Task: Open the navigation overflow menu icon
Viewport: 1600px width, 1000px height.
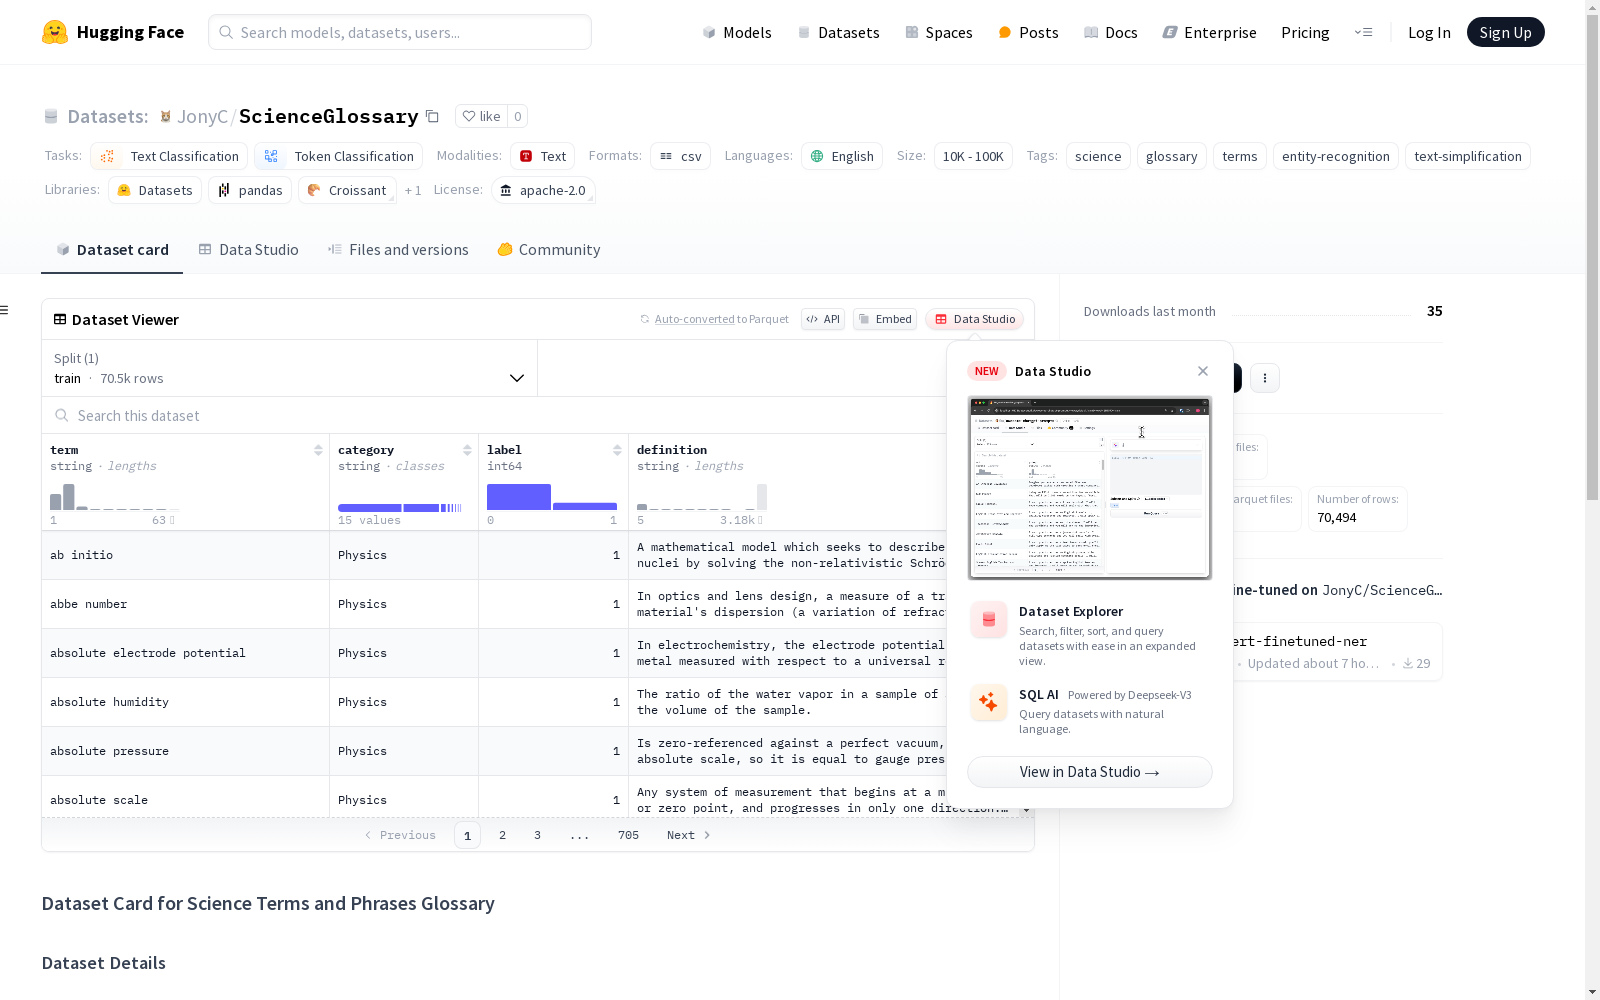Action: [1363, 32]
